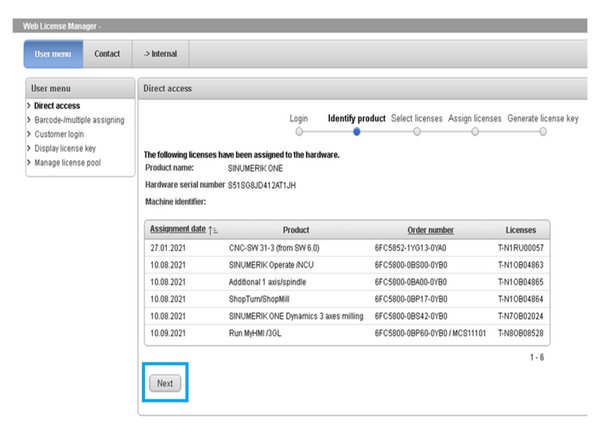Click the Direct access panel heading
This screenshot has height=444, width=592.
pos(168,89)
